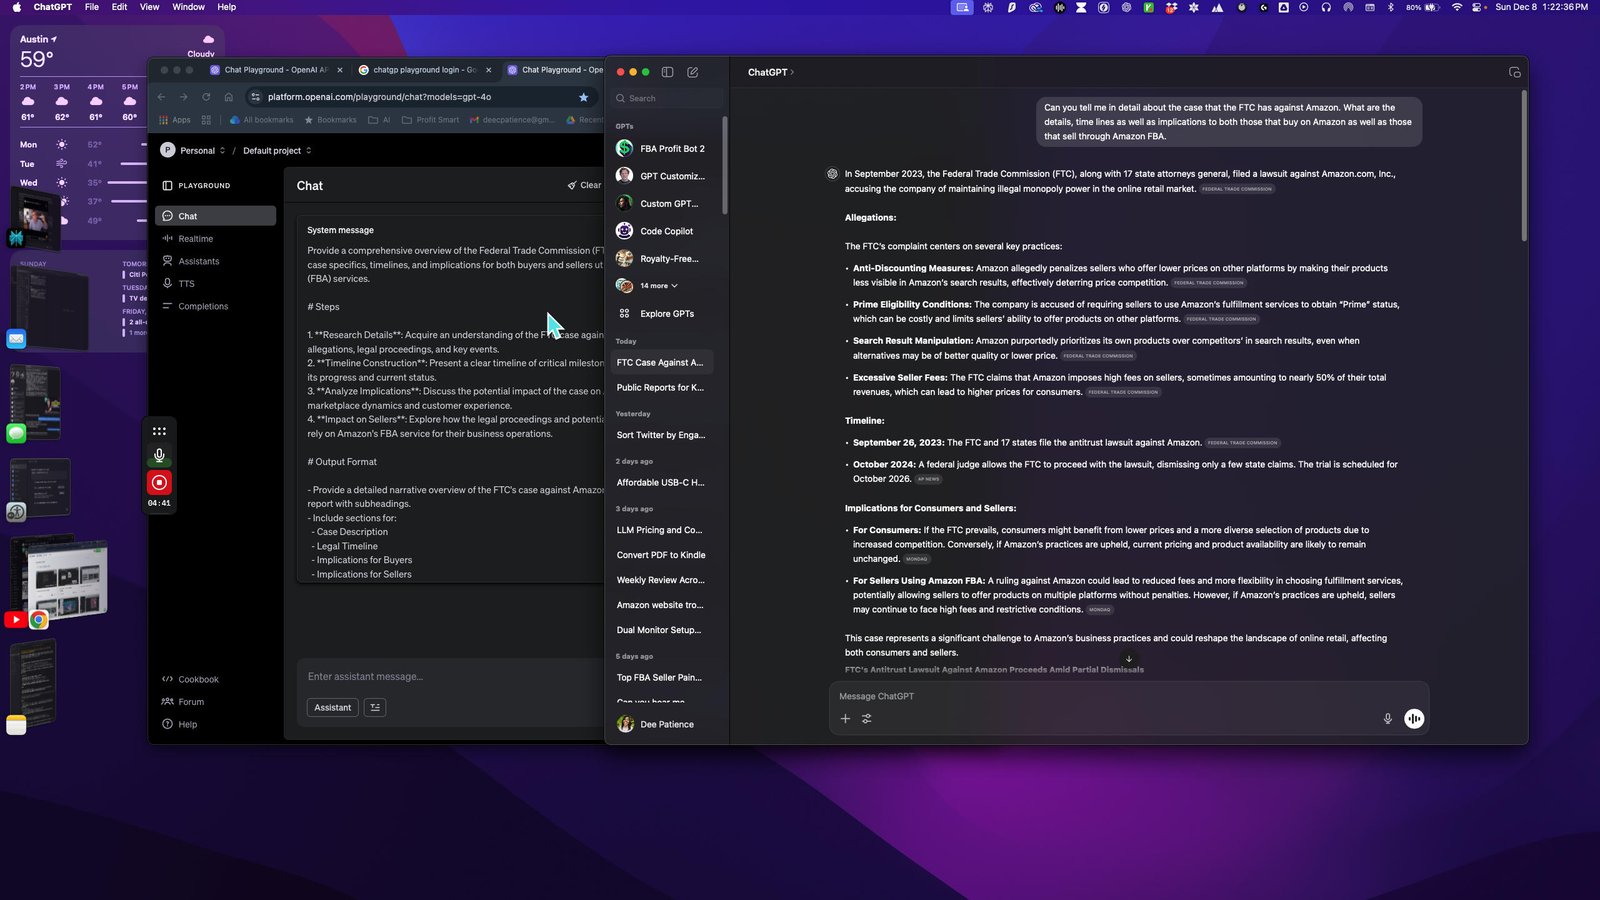Reload the playground page in Chrome
Image resolution: width=1600 pixels, height=900 pixels.
206,97
